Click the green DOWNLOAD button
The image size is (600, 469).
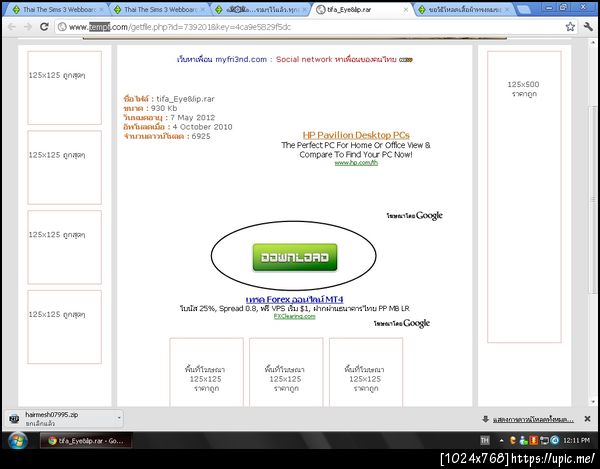click(295, 257)
